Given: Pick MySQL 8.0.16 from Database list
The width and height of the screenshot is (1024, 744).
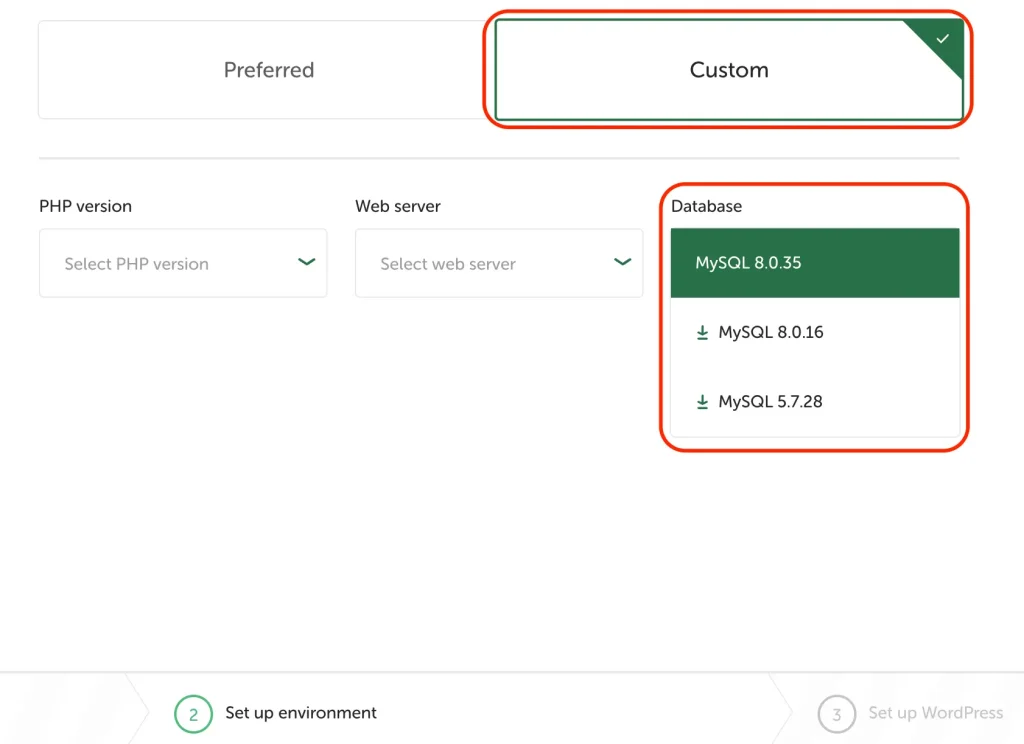Looking at the screenshot, I should point(771,333).
